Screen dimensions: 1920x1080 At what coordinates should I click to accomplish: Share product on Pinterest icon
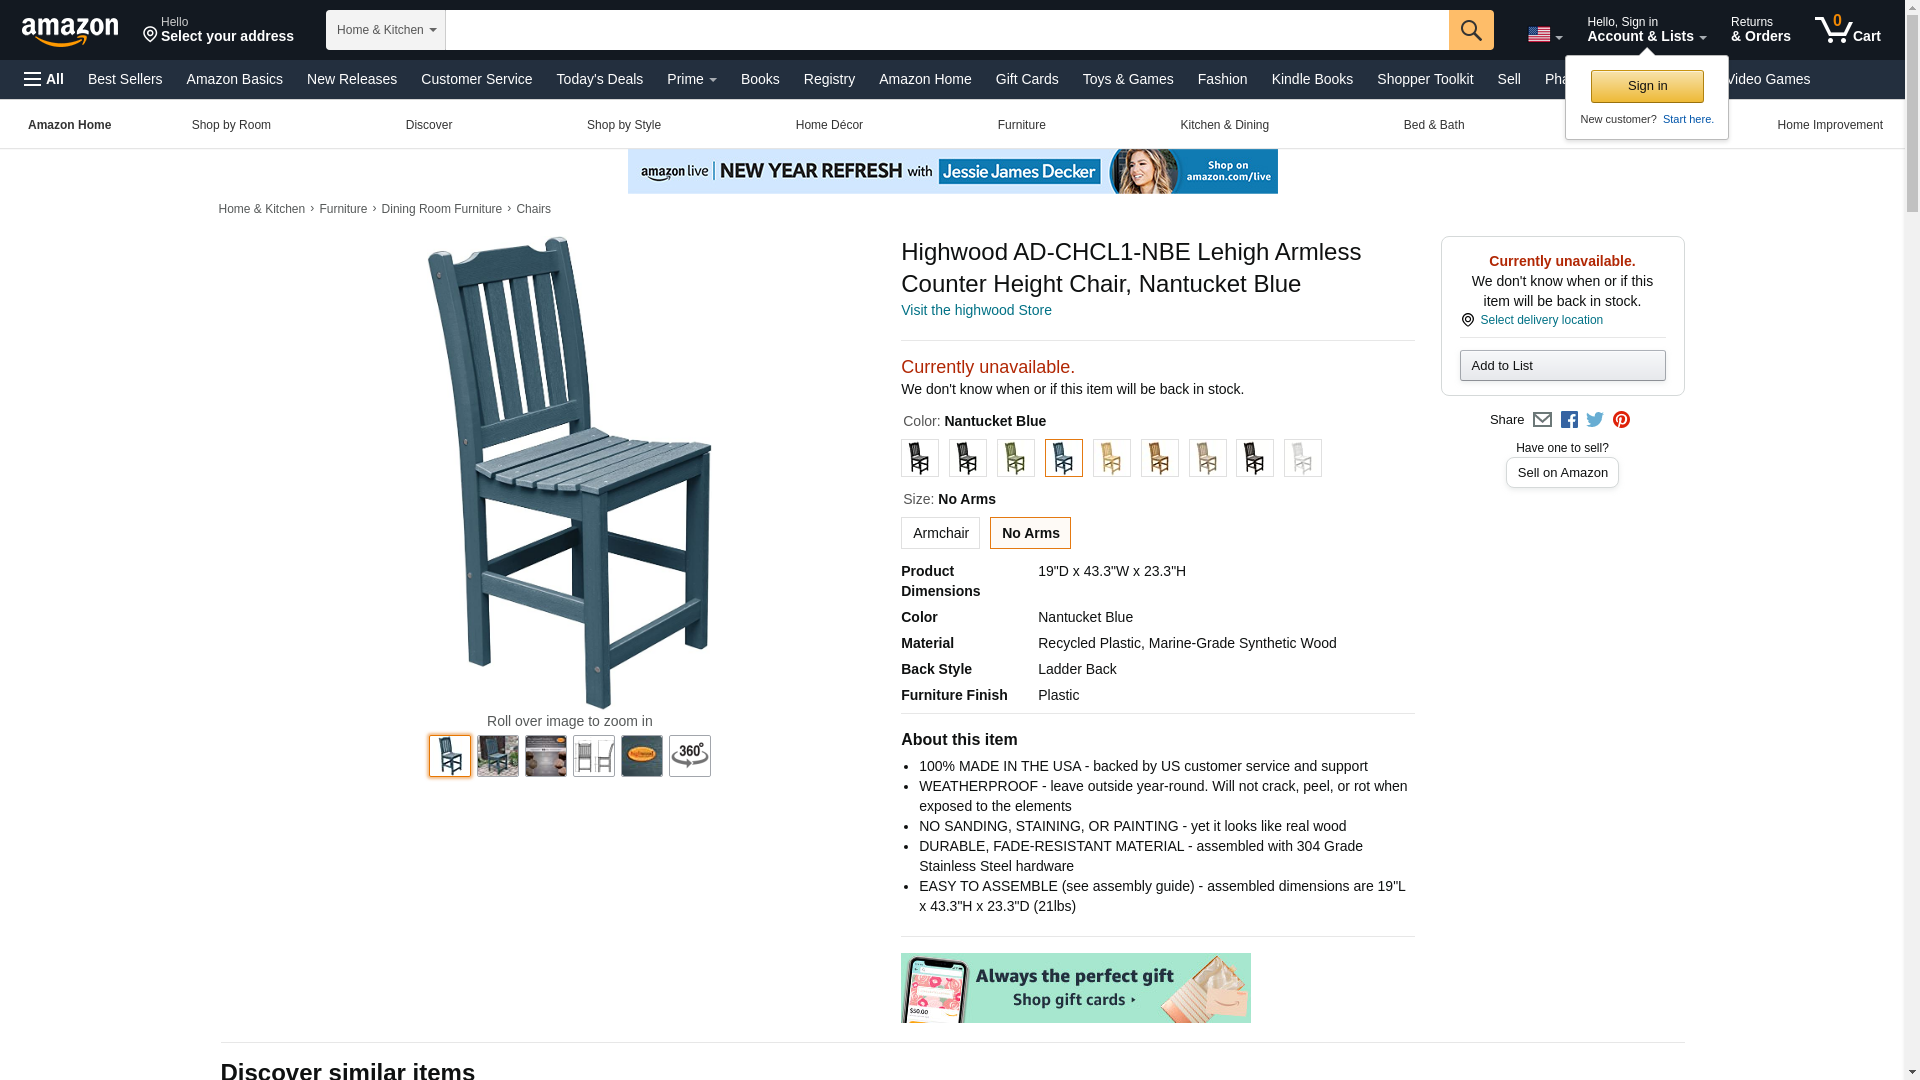1621,420
